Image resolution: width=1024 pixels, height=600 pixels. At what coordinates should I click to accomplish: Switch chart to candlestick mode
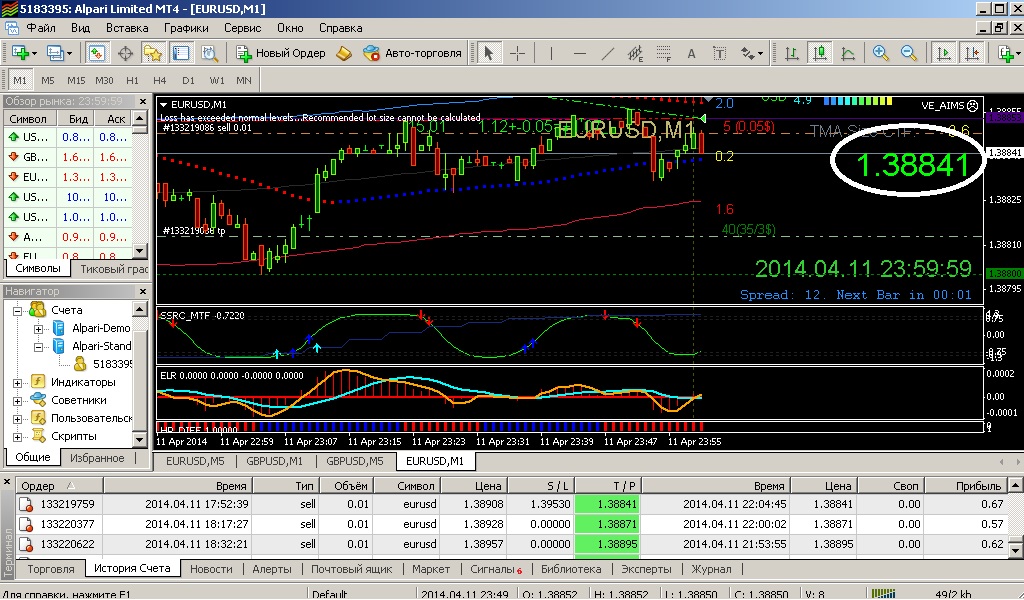click(820, 54)
